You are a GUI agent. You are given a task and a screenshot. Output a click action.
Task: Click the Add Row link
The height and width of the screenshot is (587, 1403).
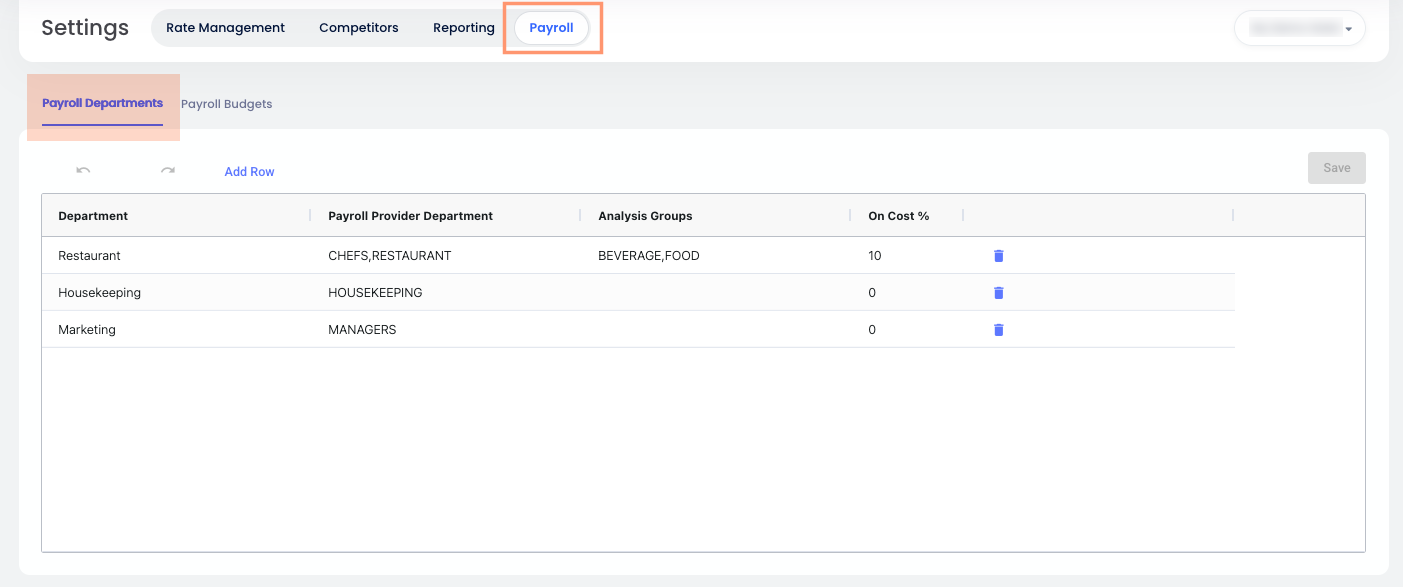[249, 172]
